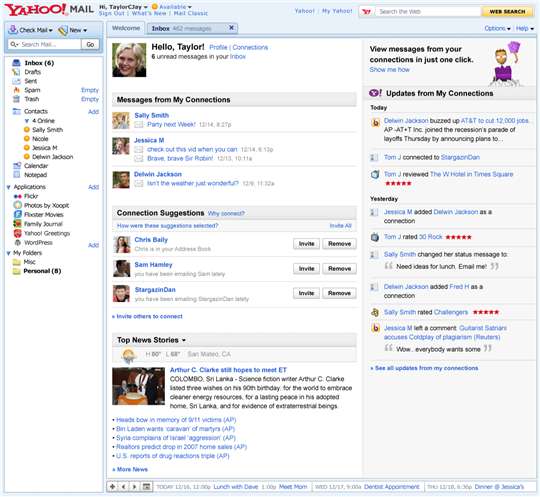Image resolution: width=540 pixels, height=497 pixels.
Task: Close the Inbox tab
Action: coord(232,28)
